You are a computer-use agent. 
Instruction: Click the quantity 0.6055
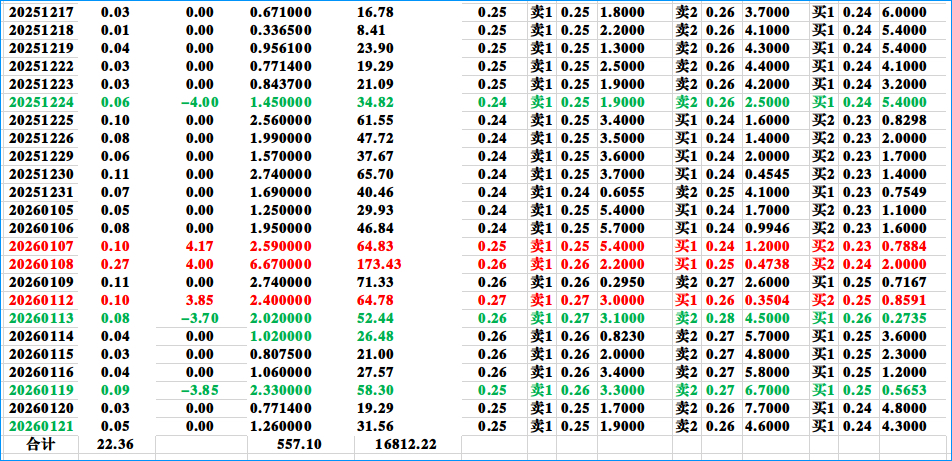[x=624, y=193]
